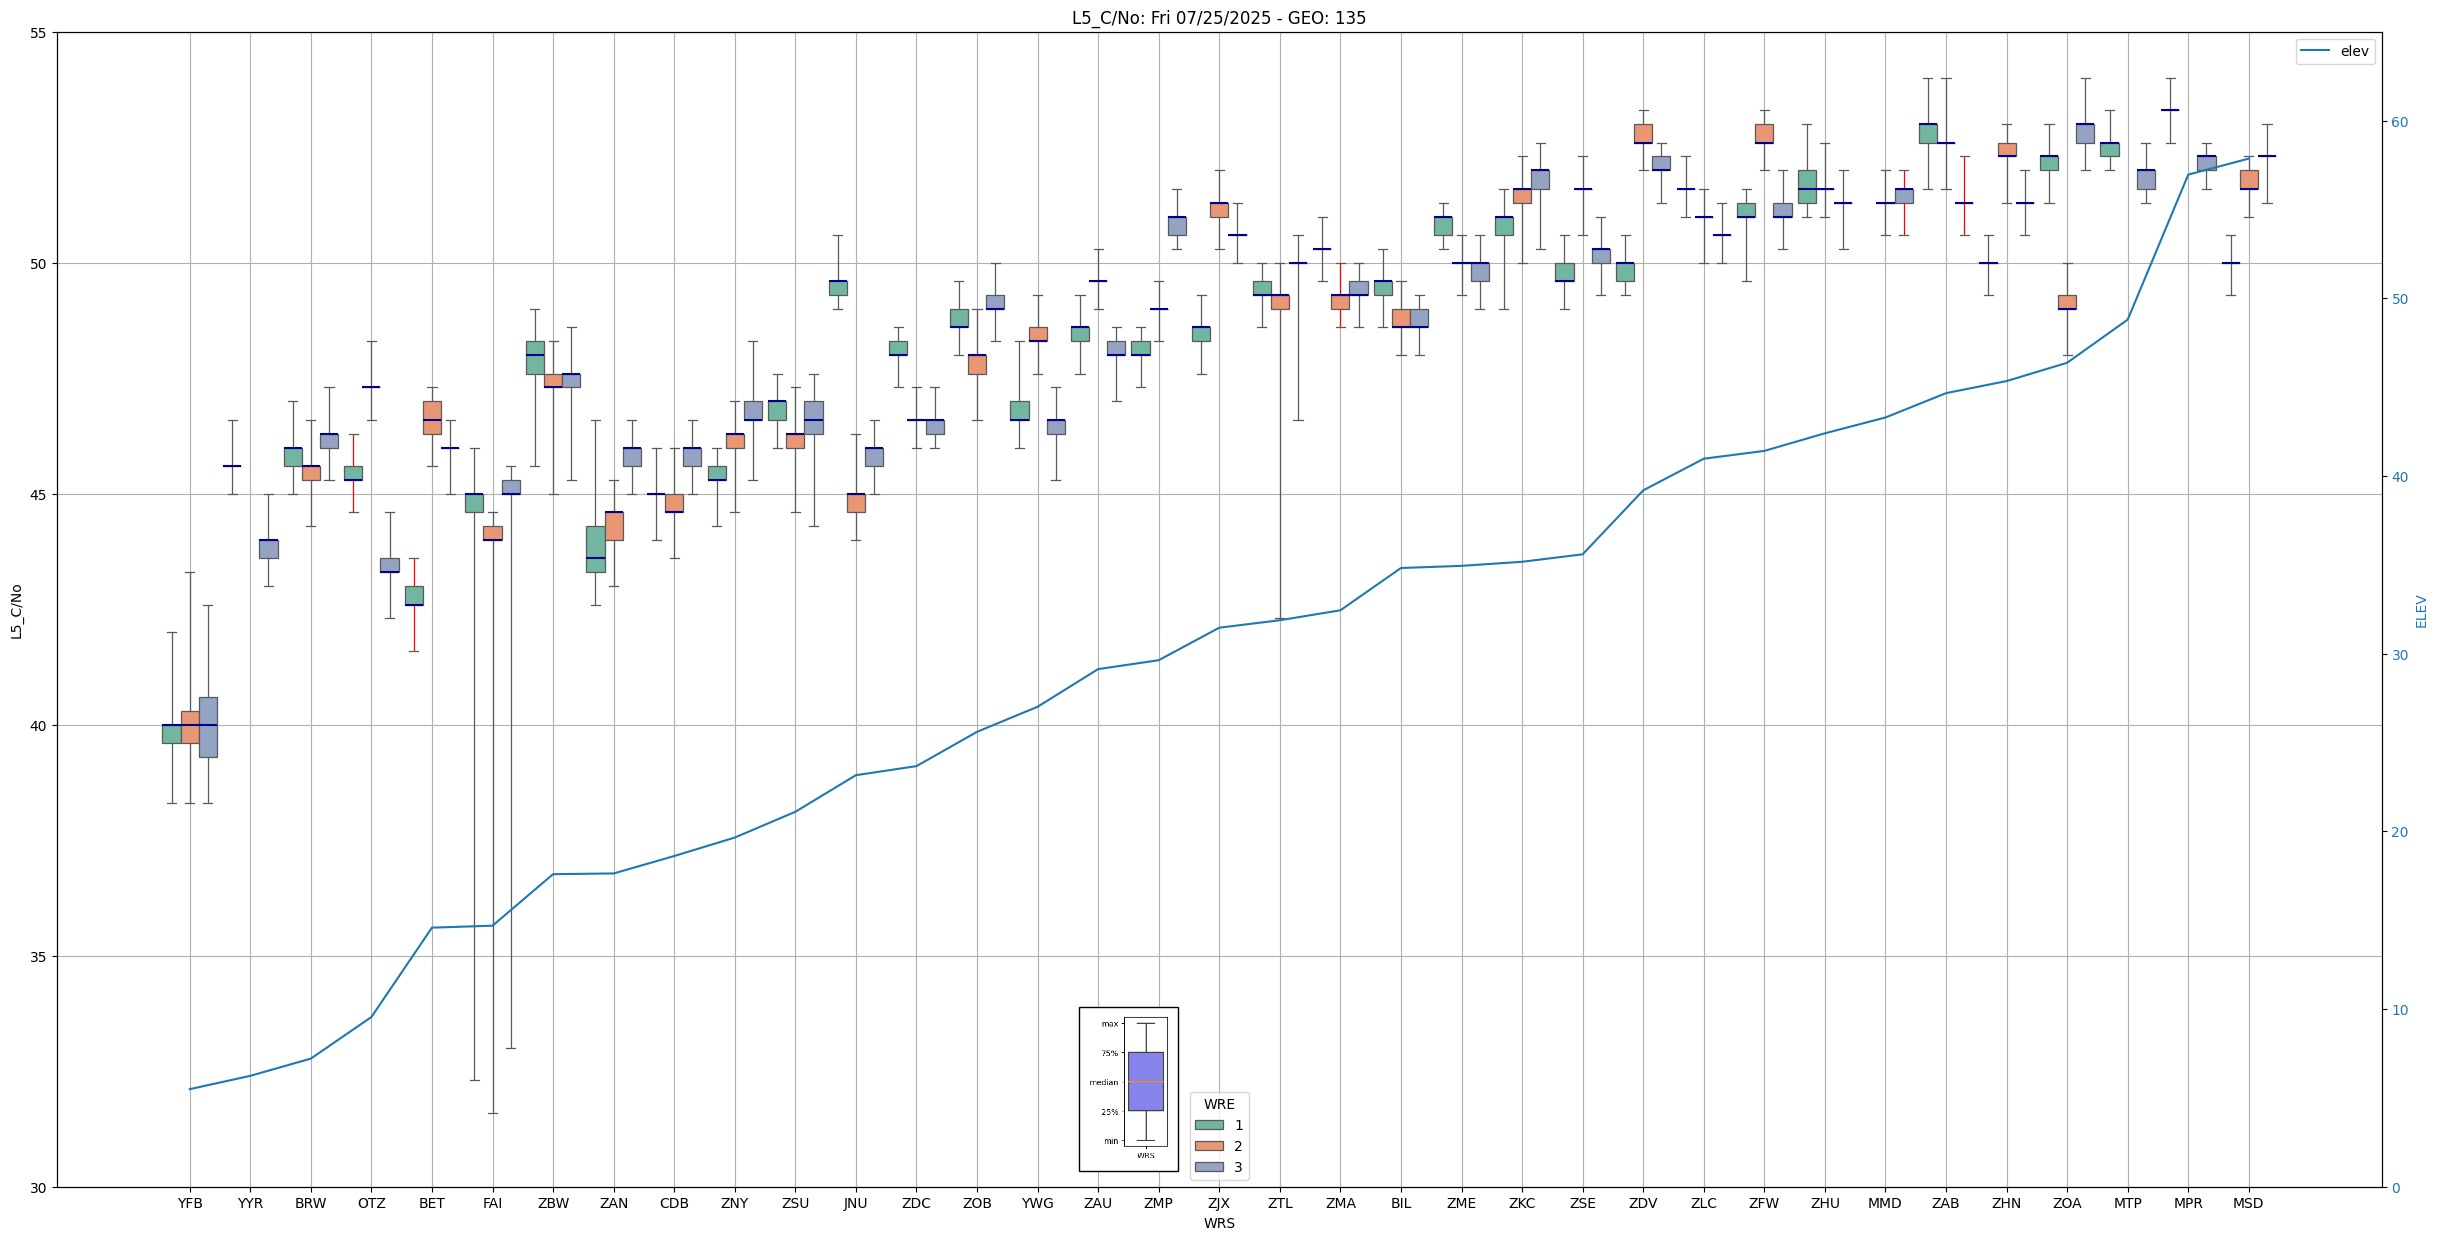The width and height of the screenshot is (2438, 1240).
Task: Click the ELEV right axis label
Action: tap(2421, 611)
